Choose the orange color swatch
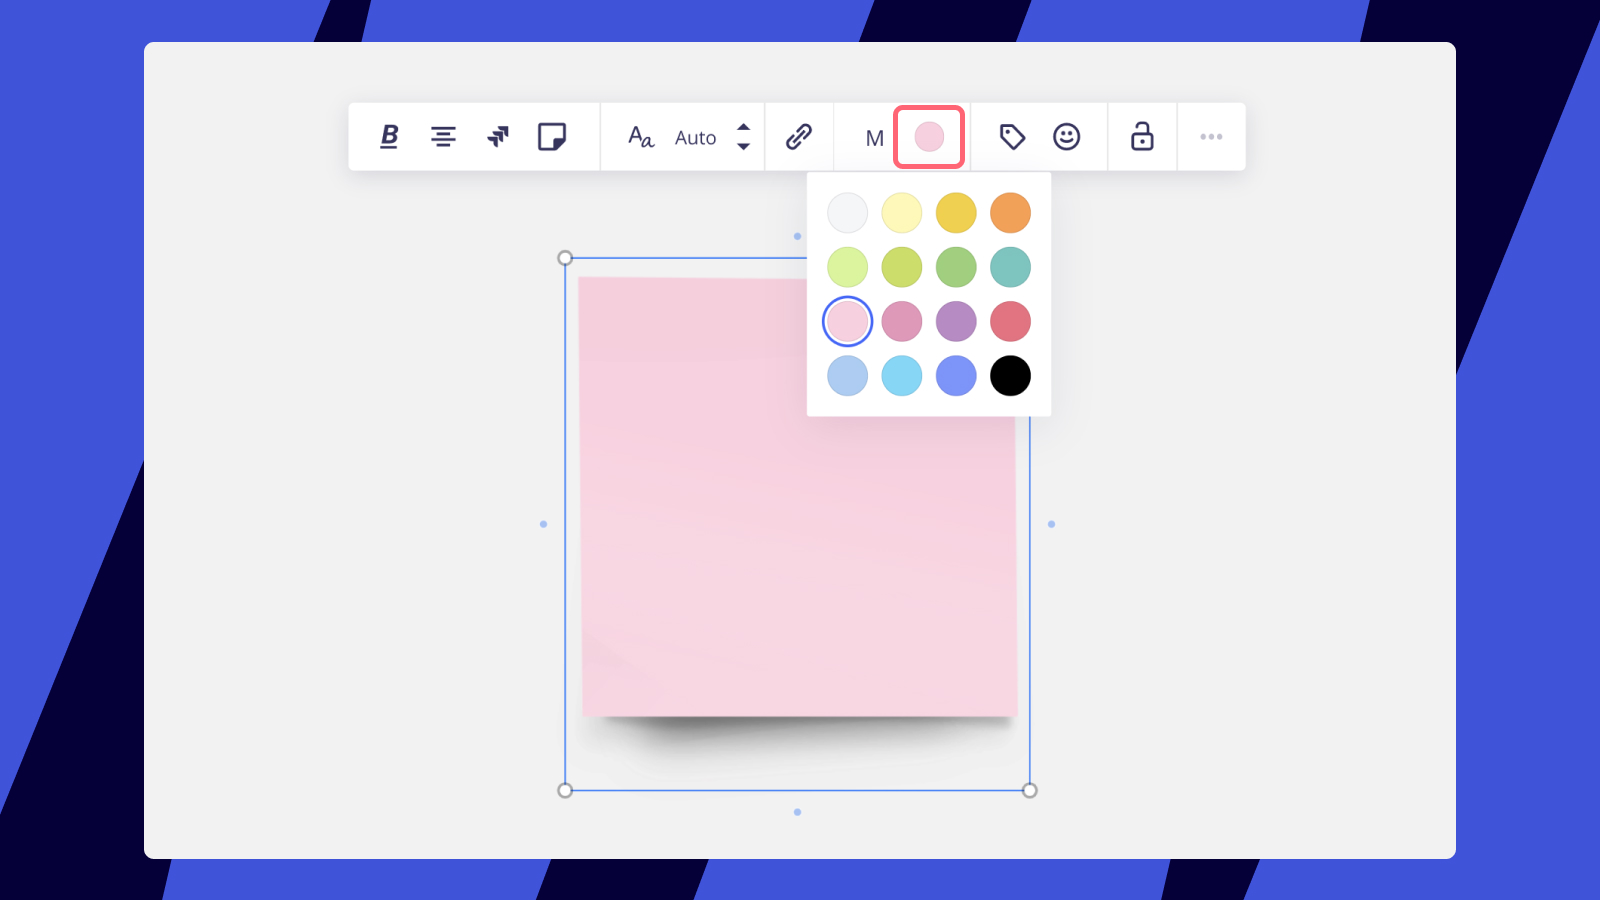The height and width of the screenshot is (900, 1600). pos(1010,213)
